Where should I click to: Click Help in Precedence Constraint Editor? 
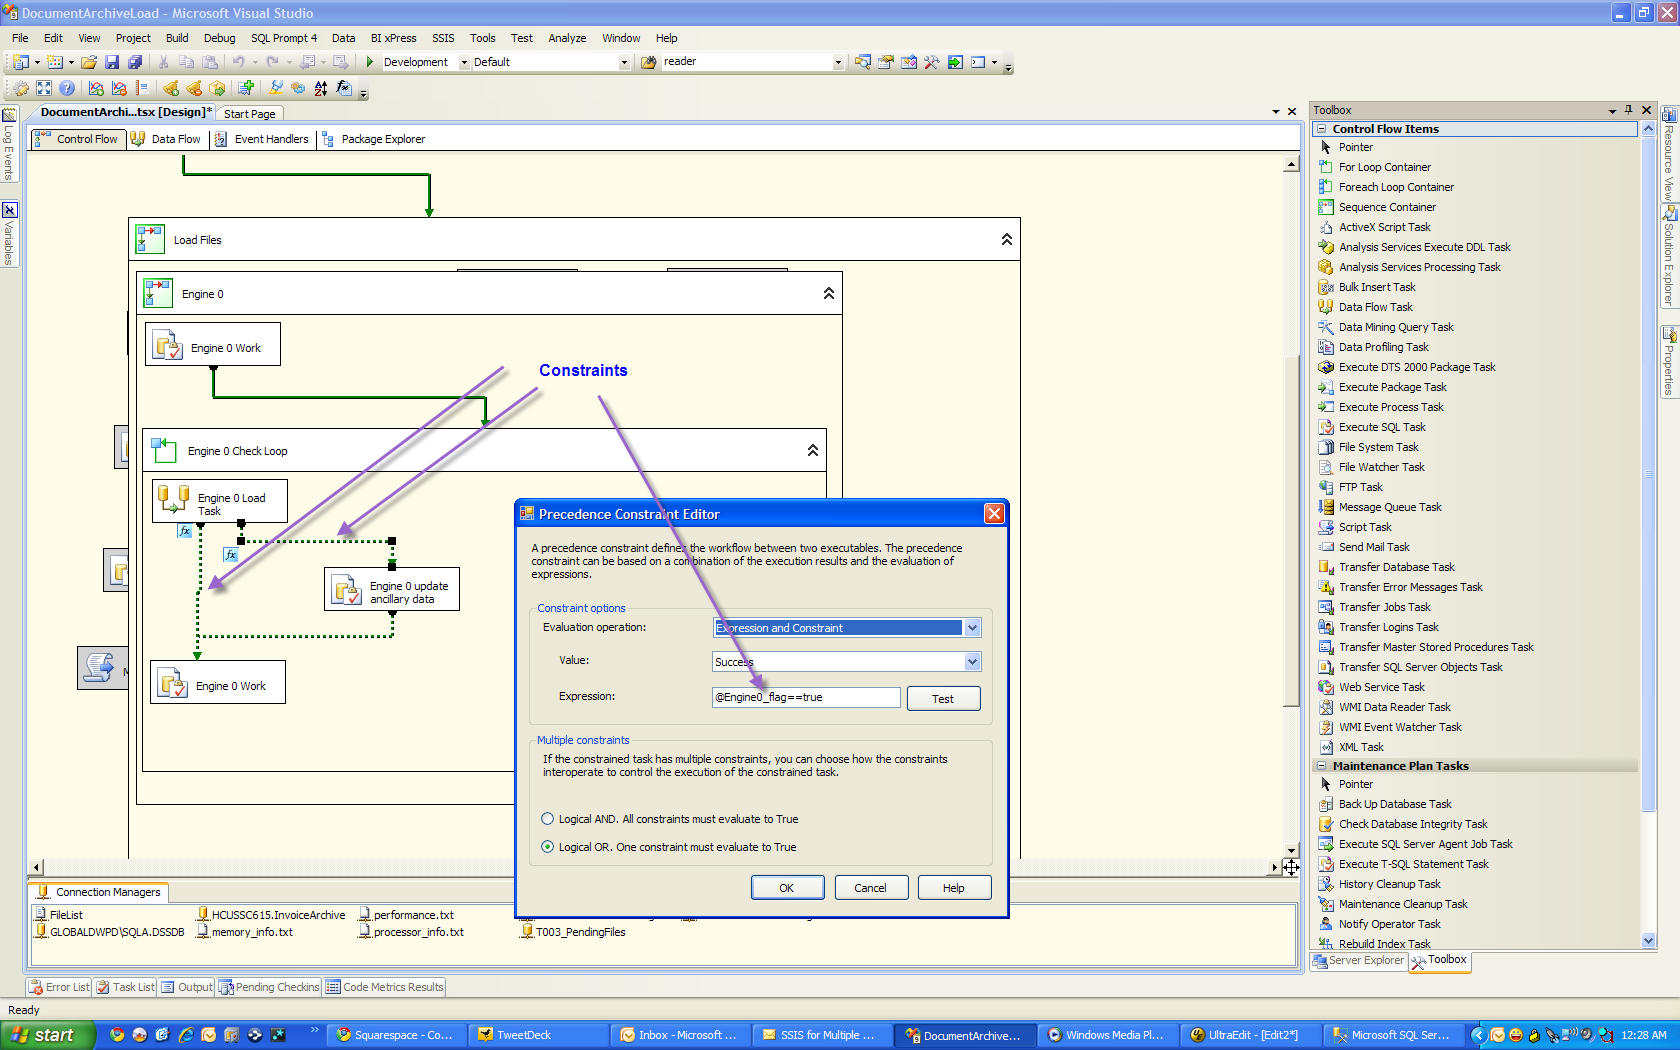[x=954, y=888]
